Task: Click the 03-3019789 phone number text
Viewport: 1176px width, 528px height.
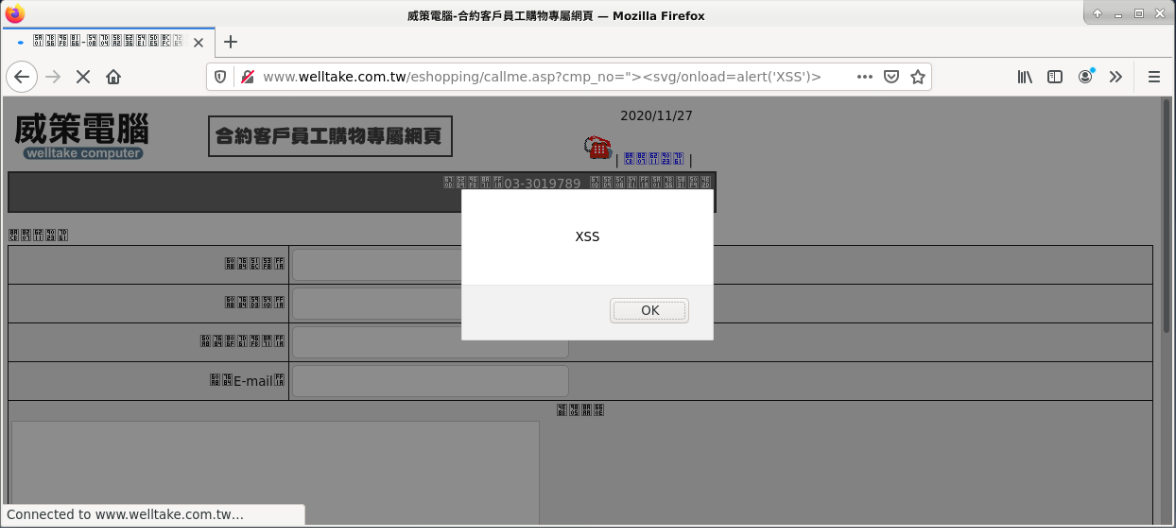Action: (x=542, y=183)
